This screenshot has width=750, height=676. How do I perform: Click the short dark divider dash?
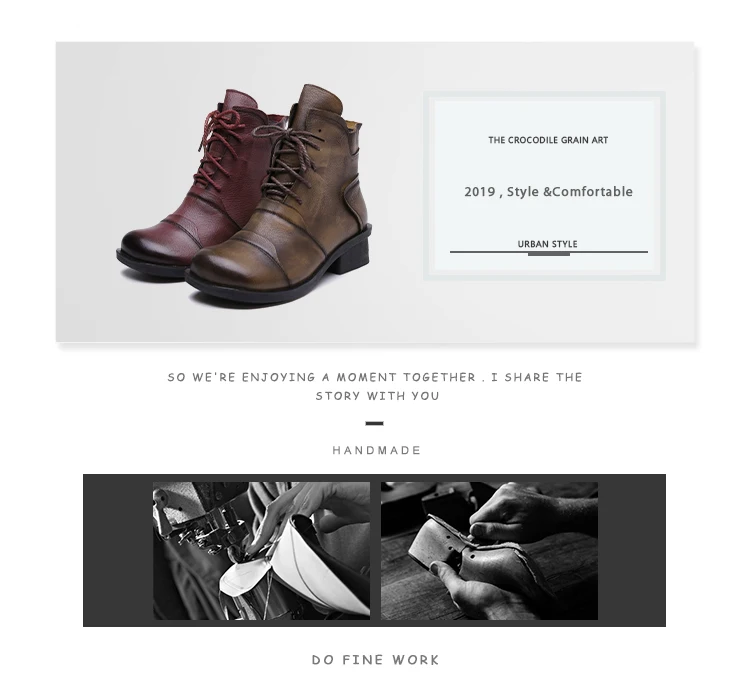click(x=375, y=423)
